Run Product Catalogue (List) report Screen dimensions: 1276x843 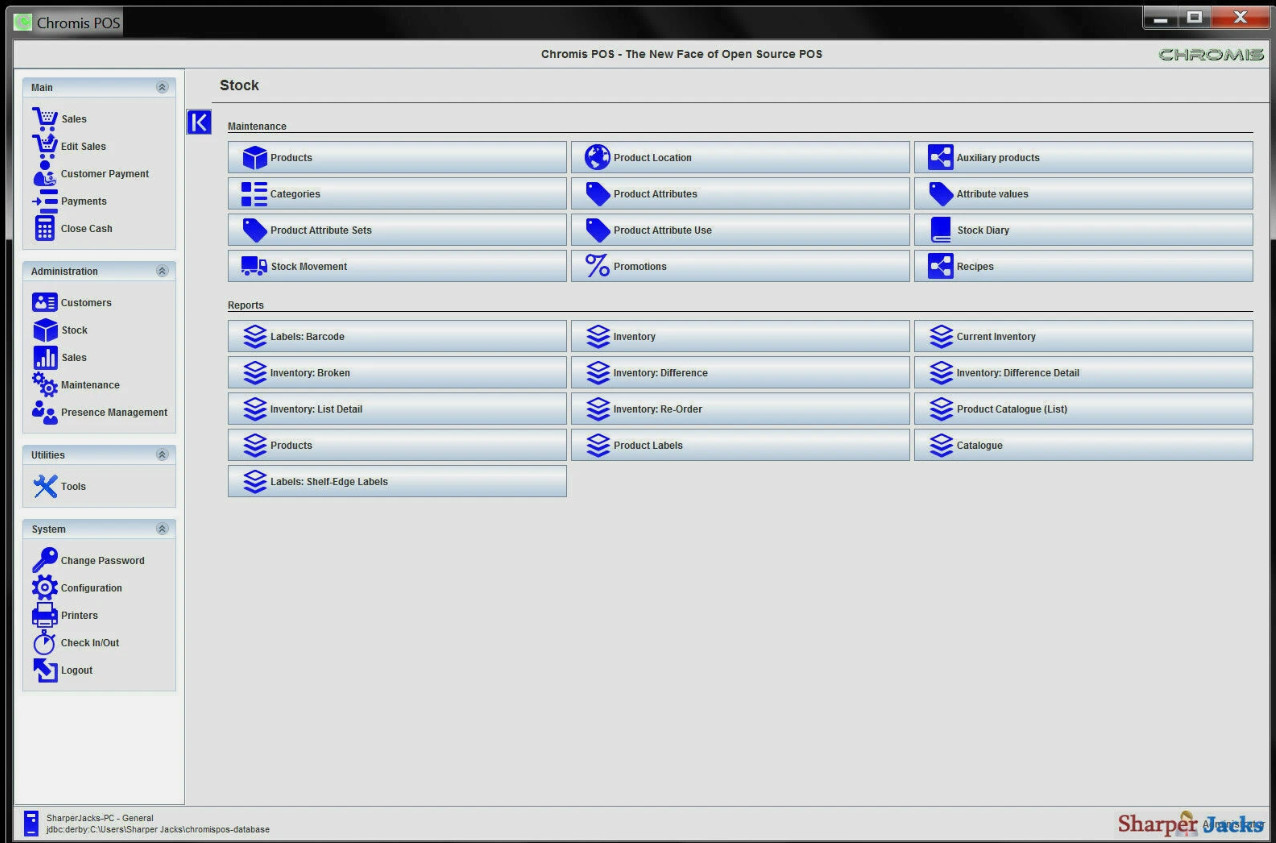[x=1084, y=409]
